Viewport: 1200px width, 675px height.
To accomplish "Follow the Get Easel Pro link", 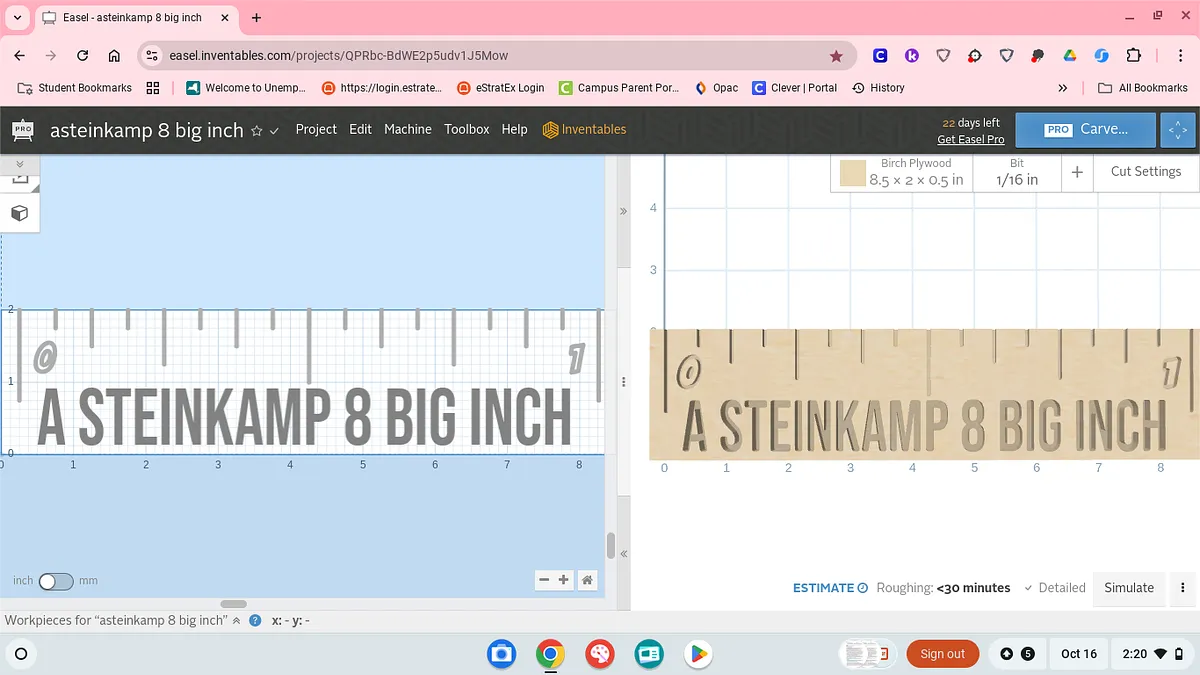I will tap(970, 139).
